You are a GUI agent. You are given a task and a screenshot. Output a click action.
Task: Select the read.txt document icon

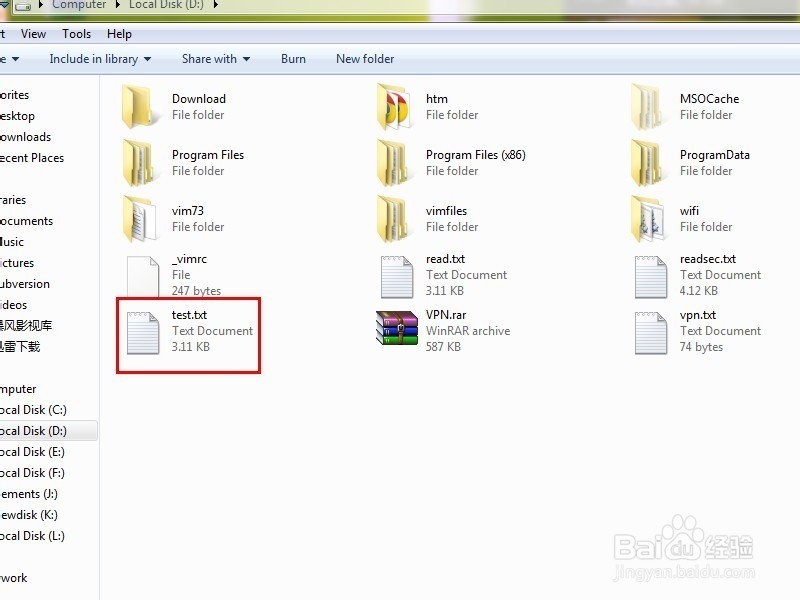397,277
